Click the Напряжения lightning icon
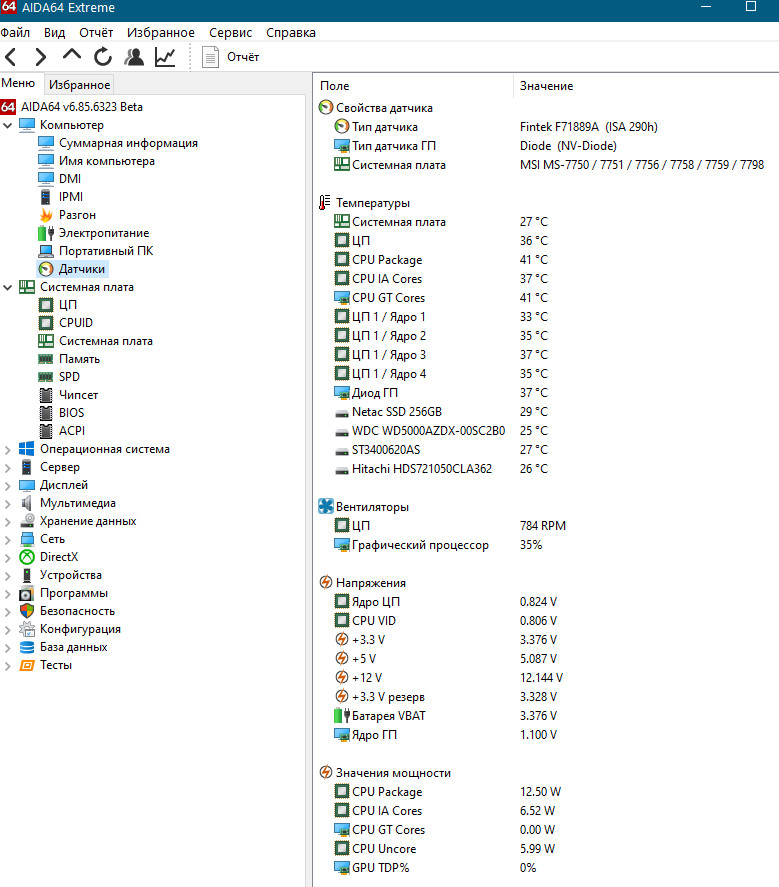Viewport: 779px width, 887px height. coord(326,582)
